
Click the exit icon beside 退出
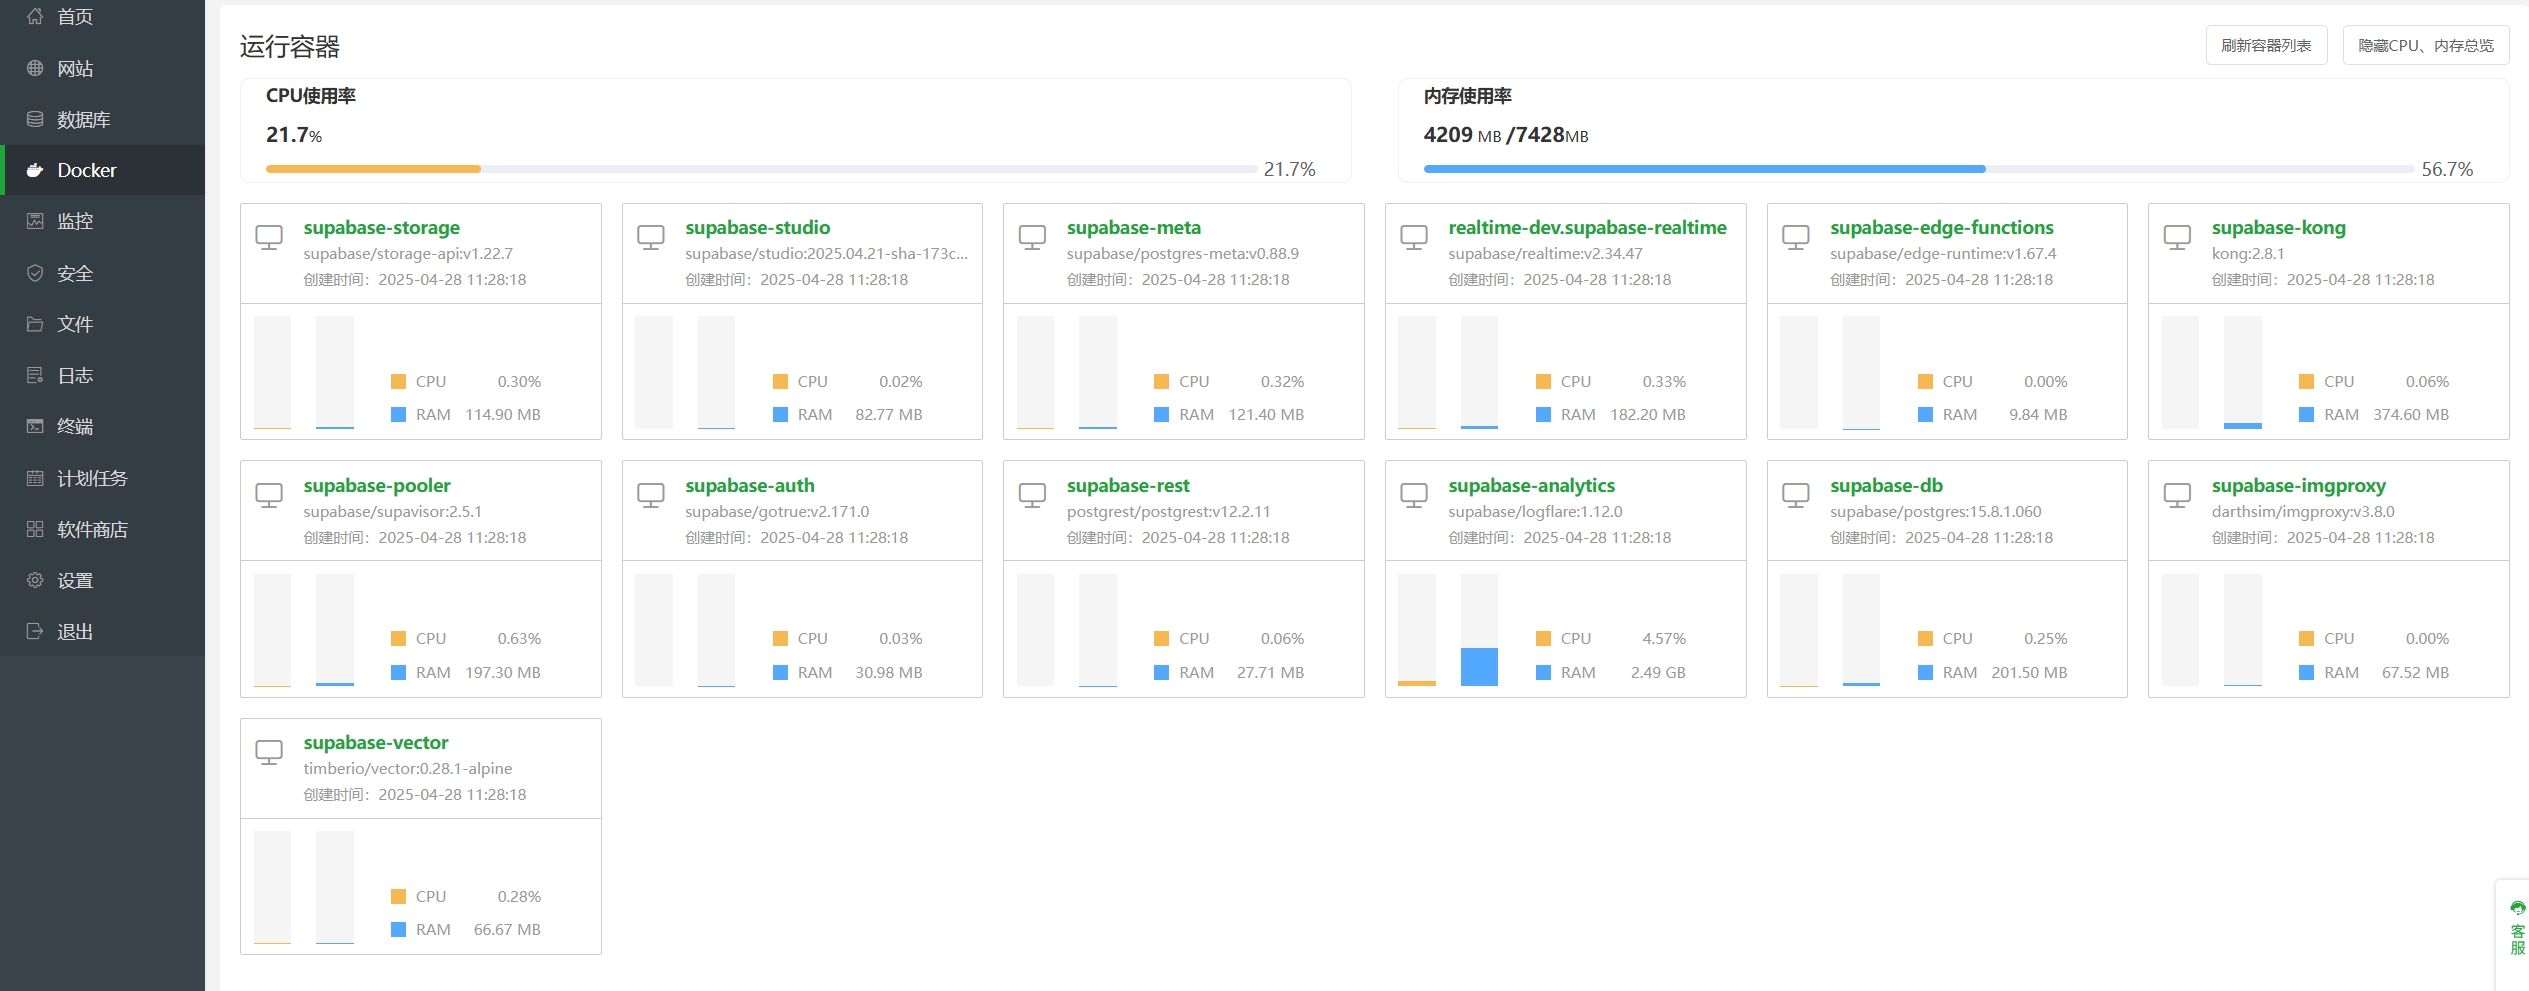pos(35,631)
